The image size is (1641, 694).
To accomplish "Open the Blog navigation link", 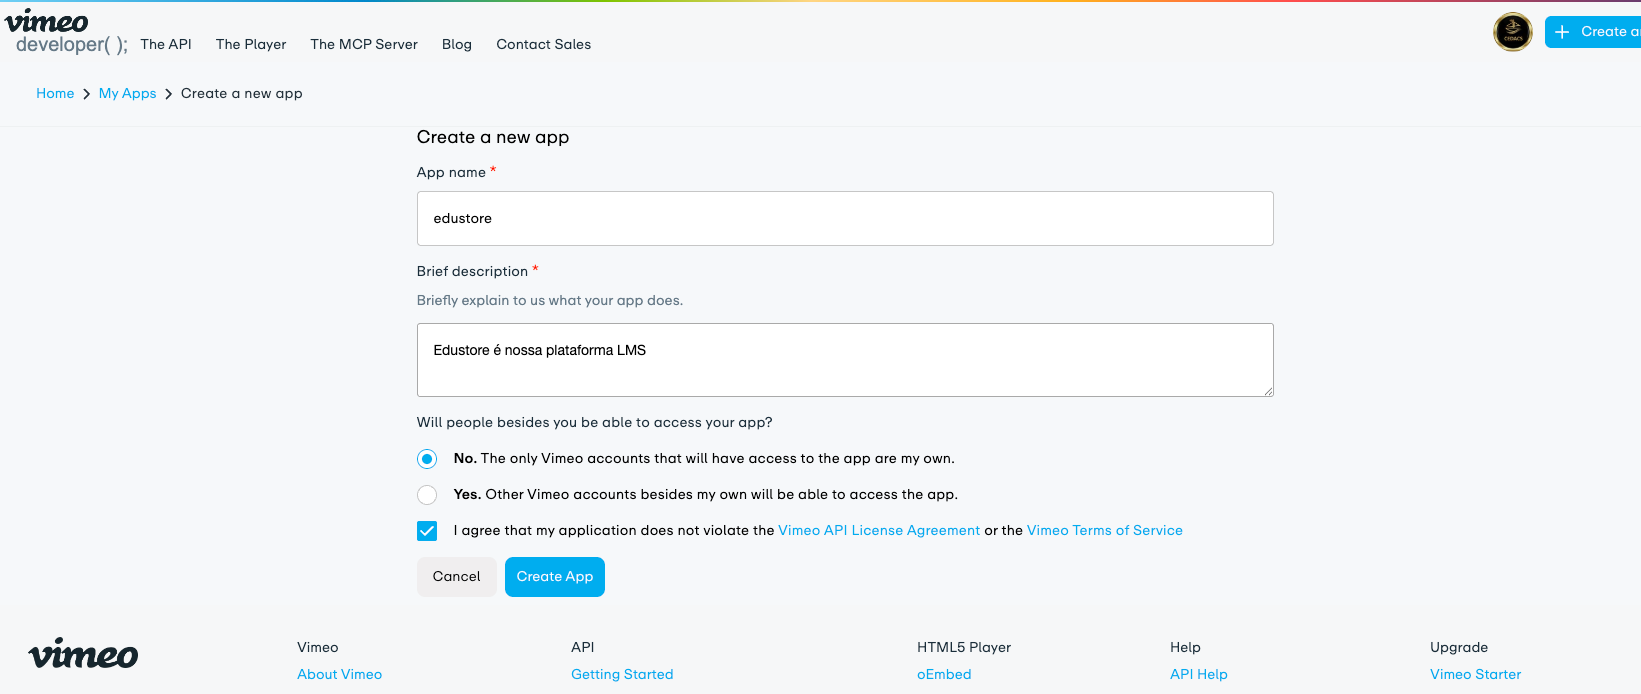I will point(457,44).
